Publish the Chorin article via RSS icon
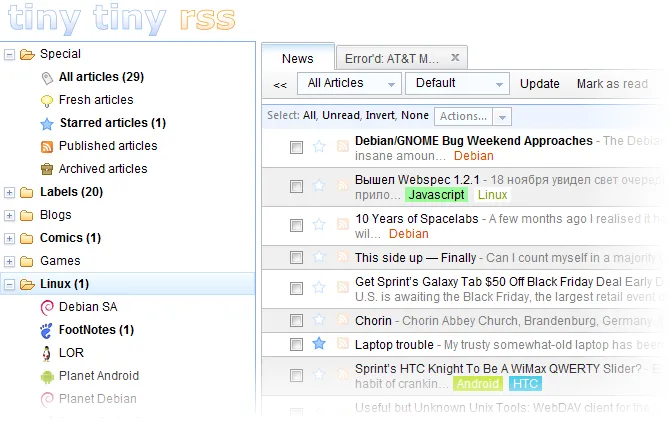This screenshot has width=670, height=421. 343,319
